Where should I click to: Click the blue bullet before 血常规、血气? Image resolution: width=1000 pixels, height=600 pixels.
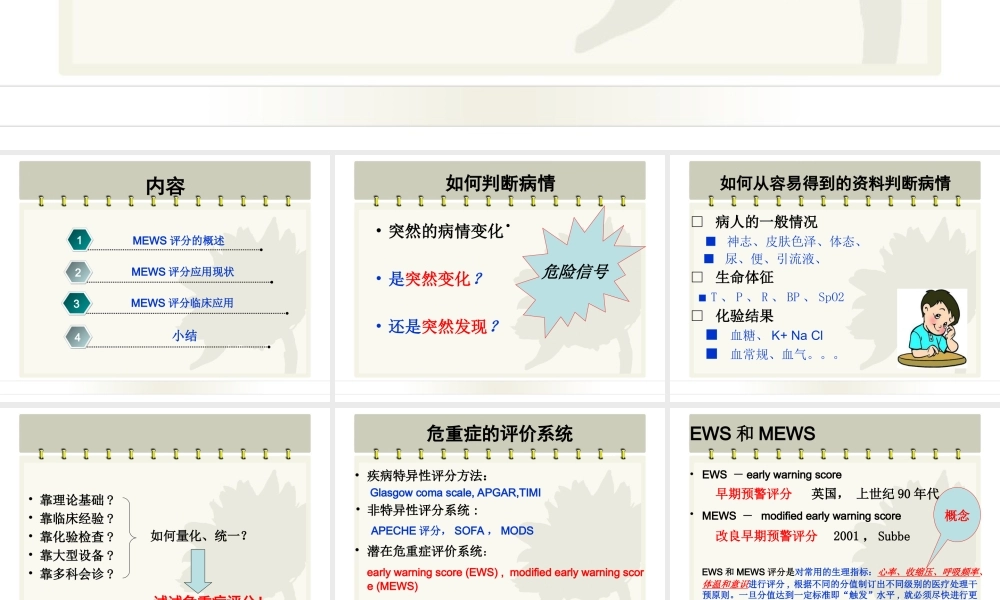click(712, 353)
